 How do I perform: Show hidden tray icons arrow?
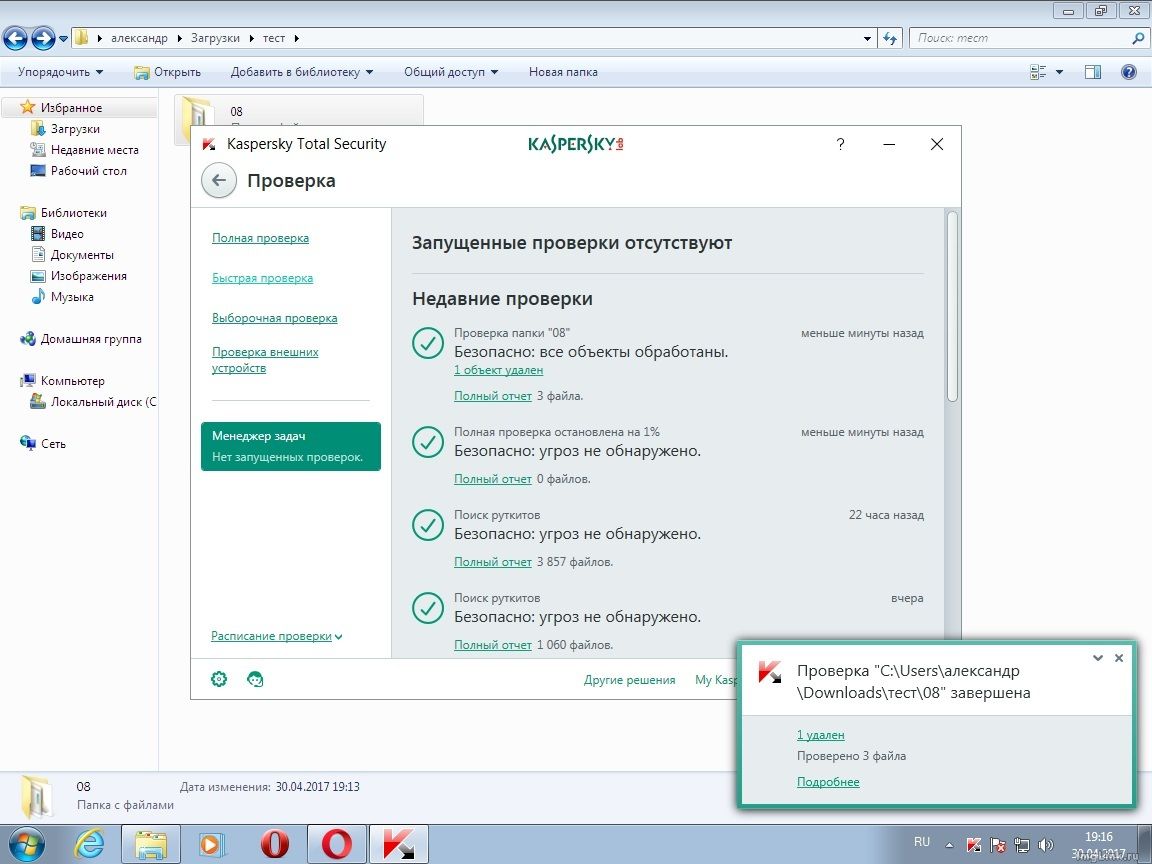click(x=949, y=846)
